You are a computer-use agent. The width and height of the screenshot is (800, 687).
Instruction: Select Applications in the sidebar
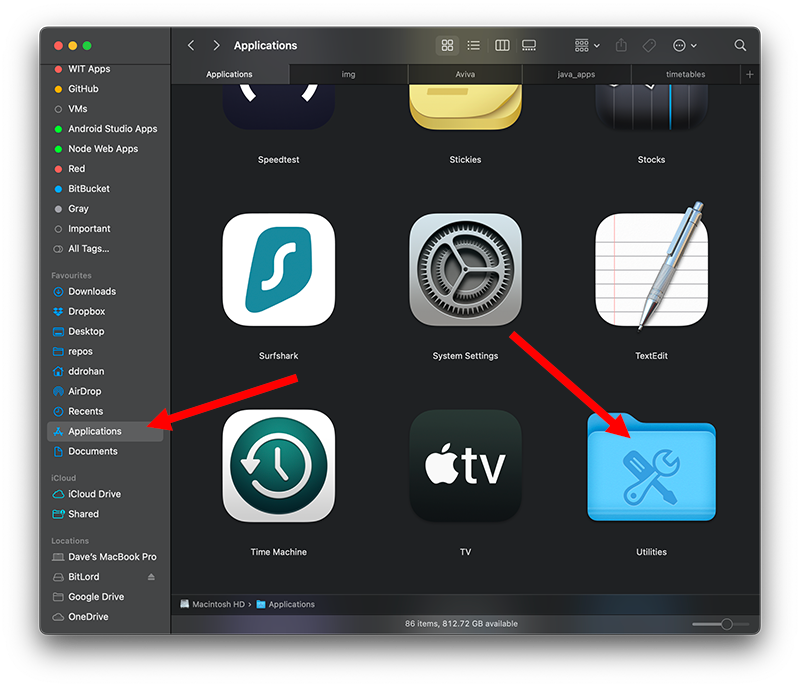pyautogui.click(x=95, y=431)
